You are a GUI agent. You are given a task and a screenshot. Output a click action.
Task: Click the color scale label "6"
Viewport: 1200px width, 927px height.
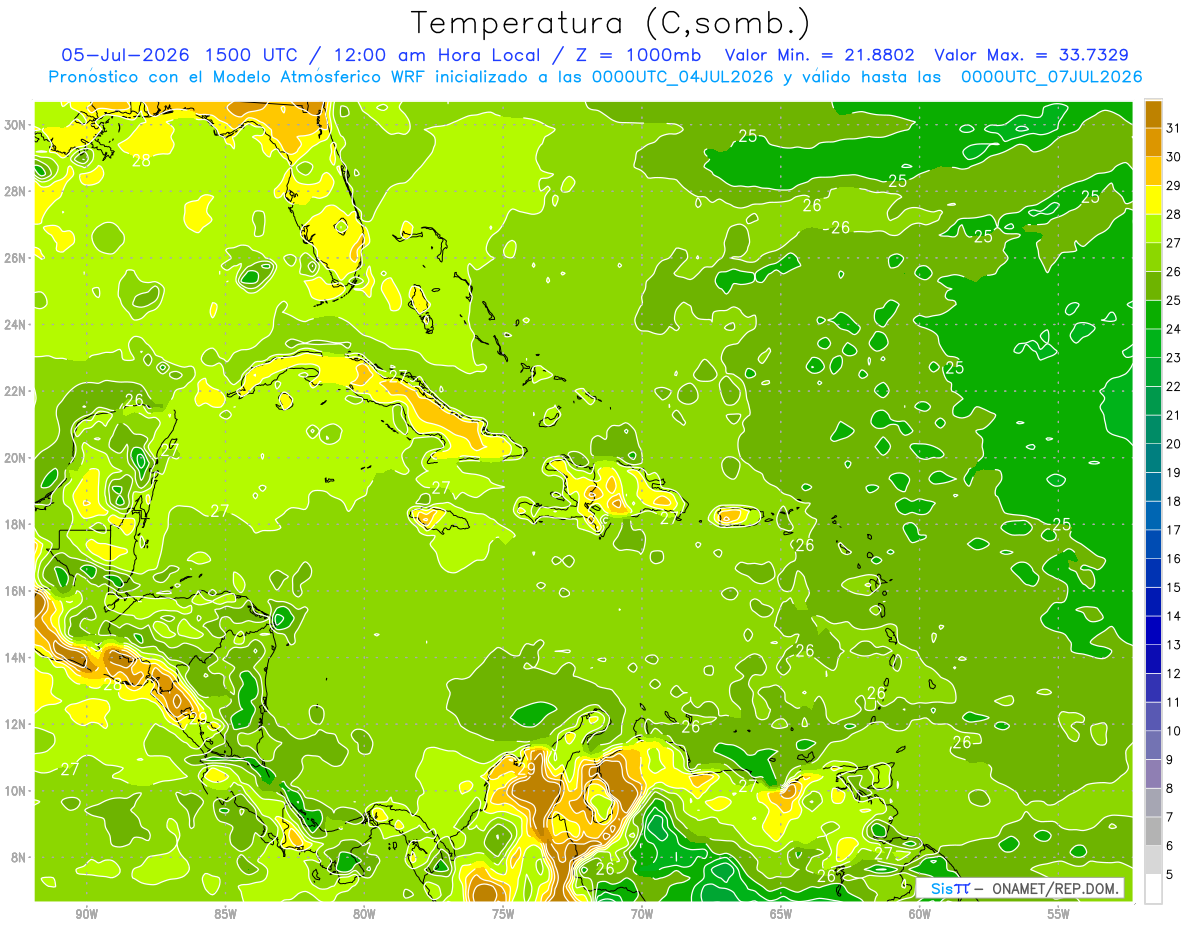tap(1170, 846)
